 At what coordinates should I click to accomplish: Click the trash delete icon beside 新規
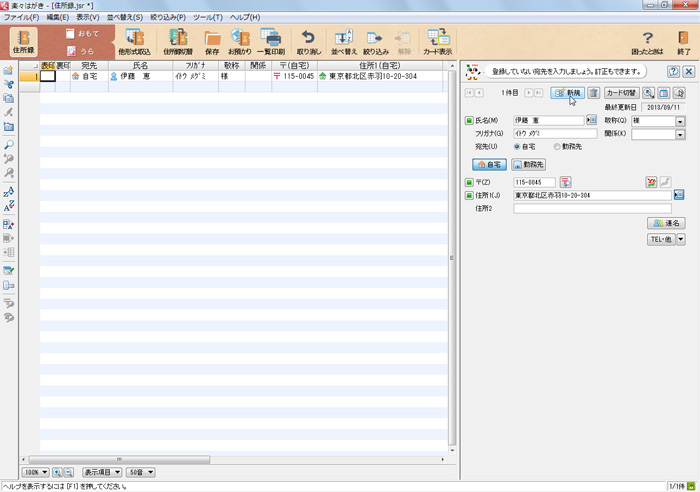(x=593, y=93)
